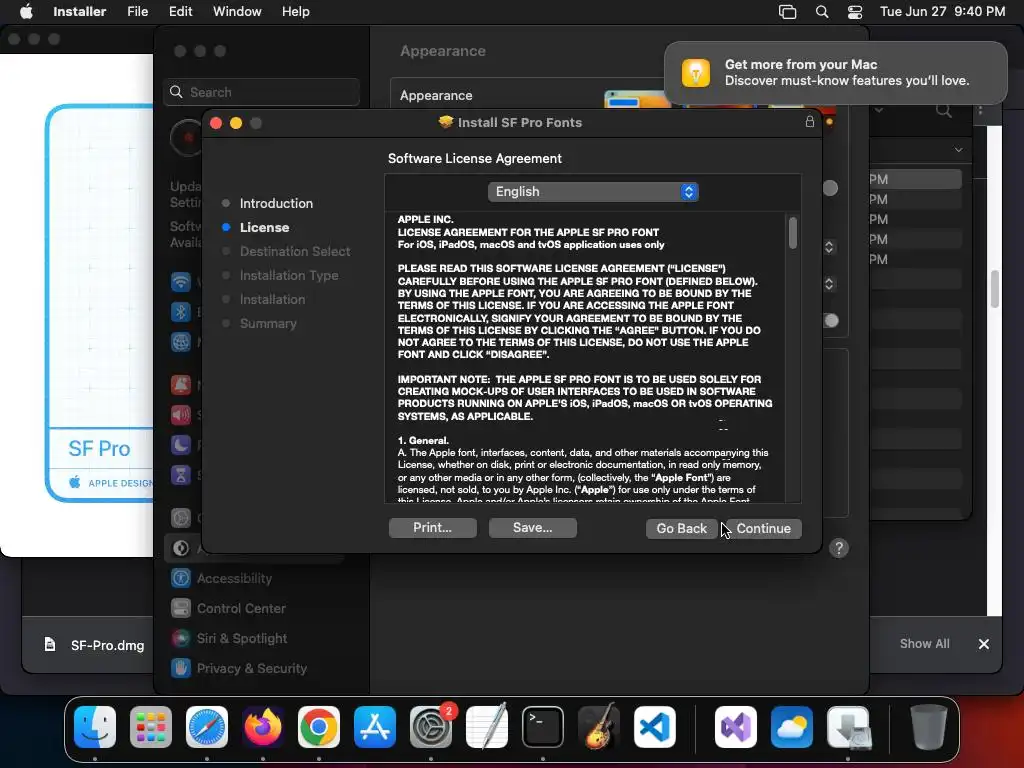The image size is (1024, 768).
Task: Click the Control Center icon in settings sidebar
Action: tap(181, 608)
